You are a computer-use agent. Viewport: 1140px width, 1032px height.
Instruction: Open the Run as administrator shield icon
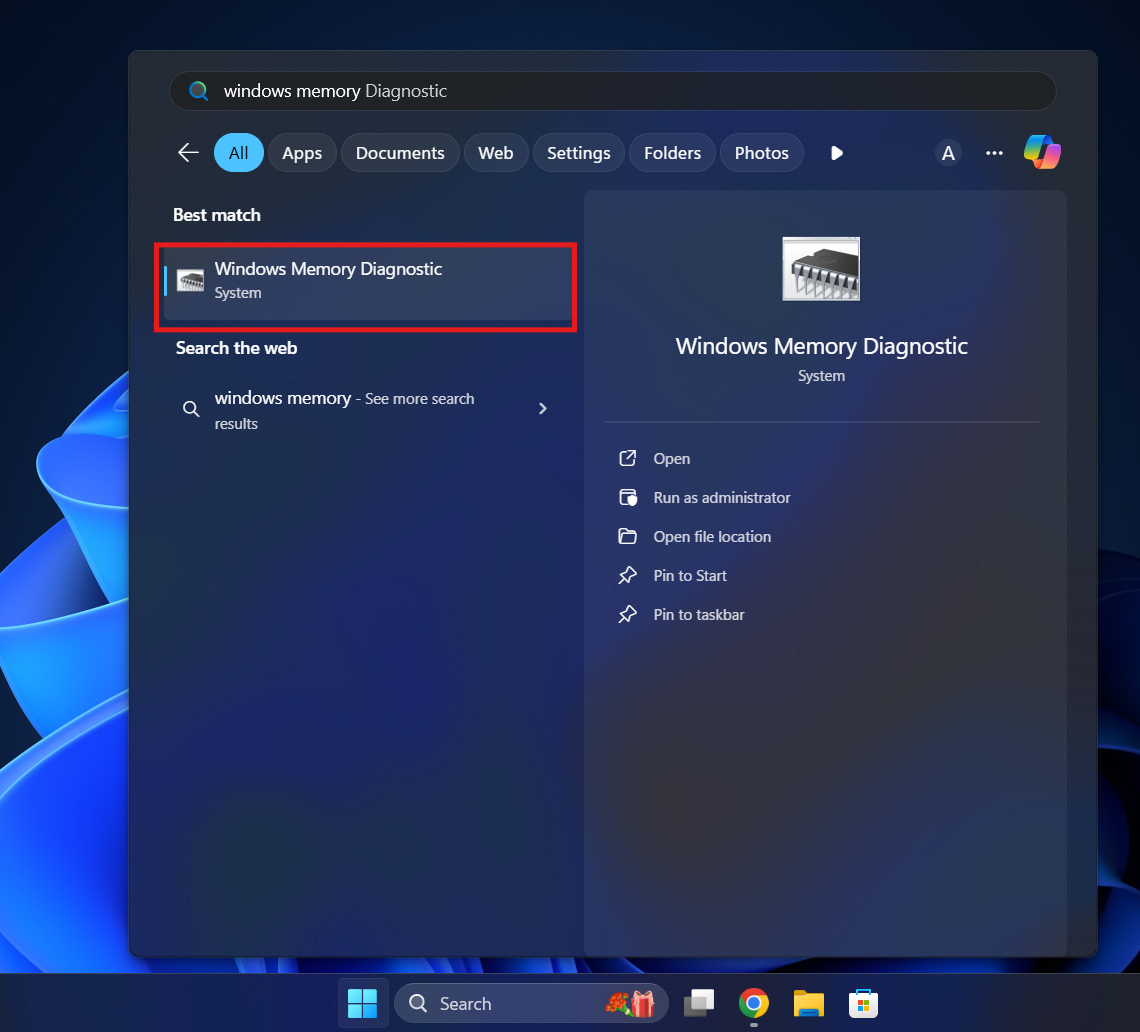[627, 497]
